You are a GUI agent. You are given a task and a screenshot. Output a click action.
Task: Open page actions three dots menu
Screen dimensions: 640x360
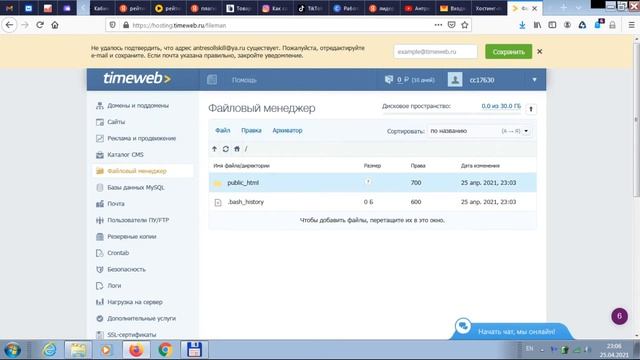pos(438,25)
